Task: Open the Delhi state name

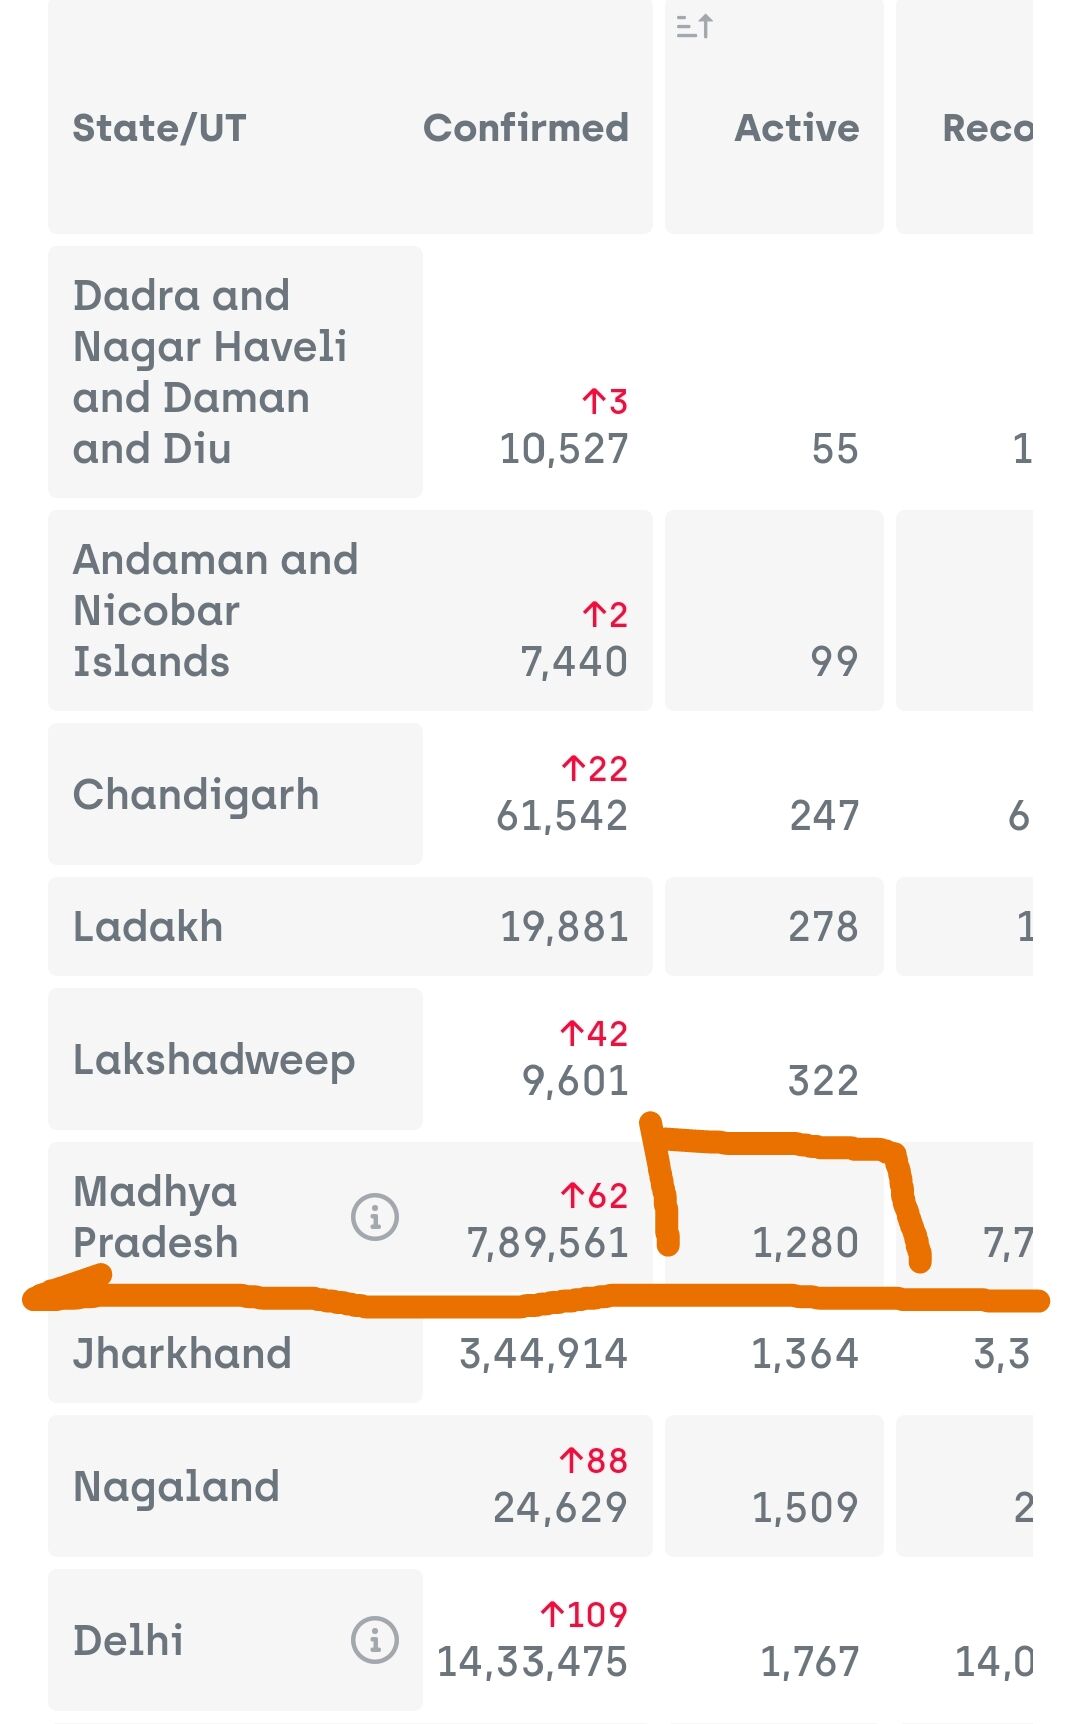Action: pos(128,1641)
